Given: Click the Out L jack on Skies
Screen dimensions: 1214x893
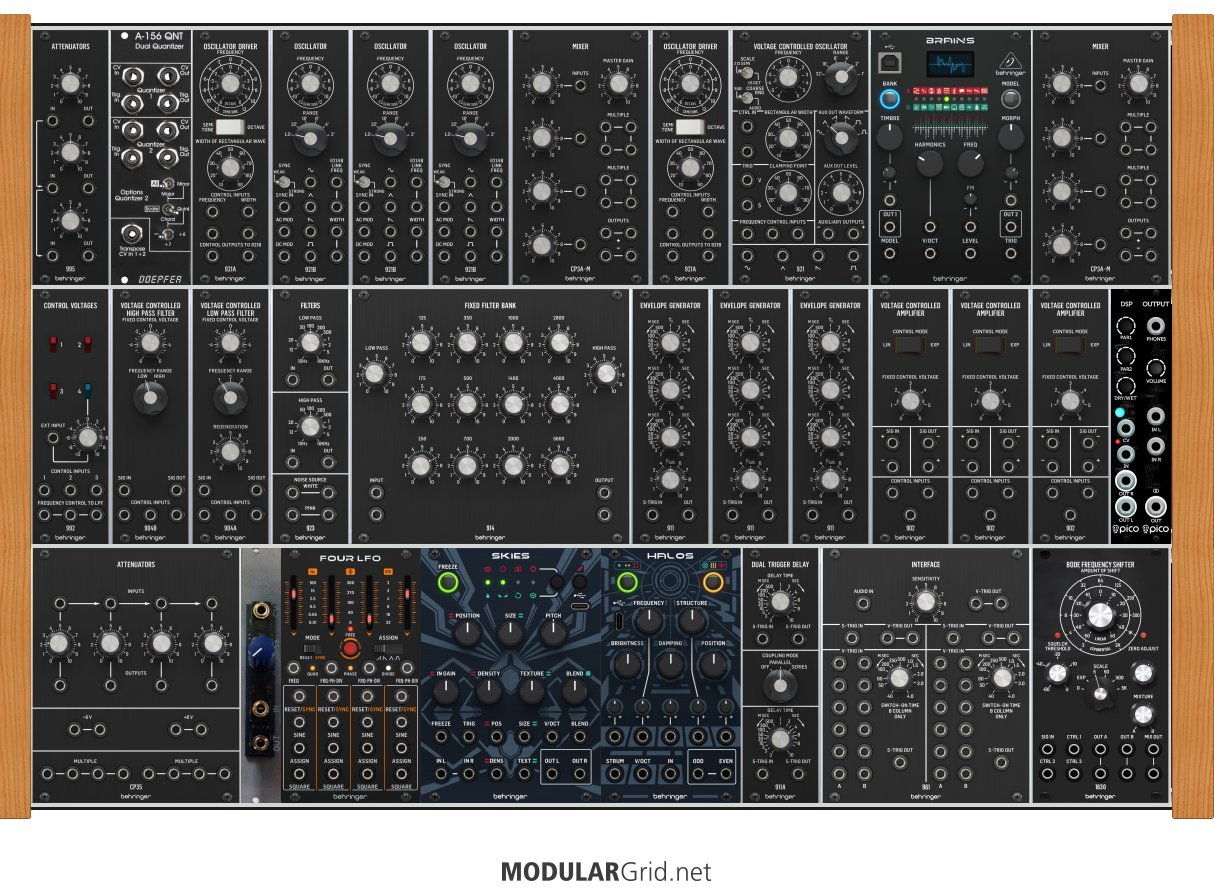Looking at the screenshot, I should [552, 773].
